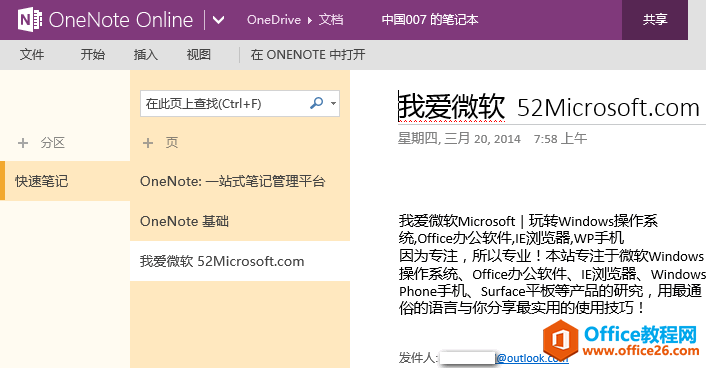Click 在 ONENOTE 中打开 button
This screenshot has height=368, width=706.
pos(308,55)
